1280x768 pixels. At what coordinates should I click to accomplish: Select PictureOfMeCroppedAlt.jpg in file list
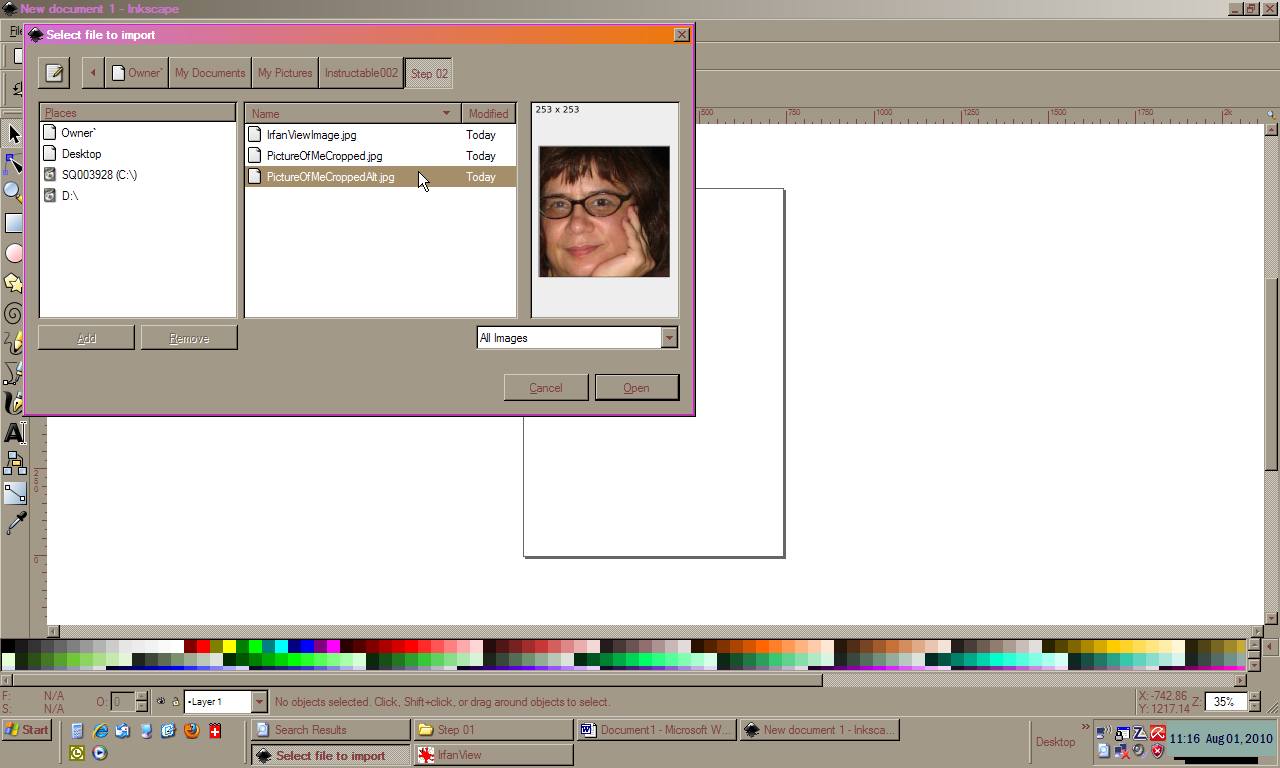click(380, 177)
